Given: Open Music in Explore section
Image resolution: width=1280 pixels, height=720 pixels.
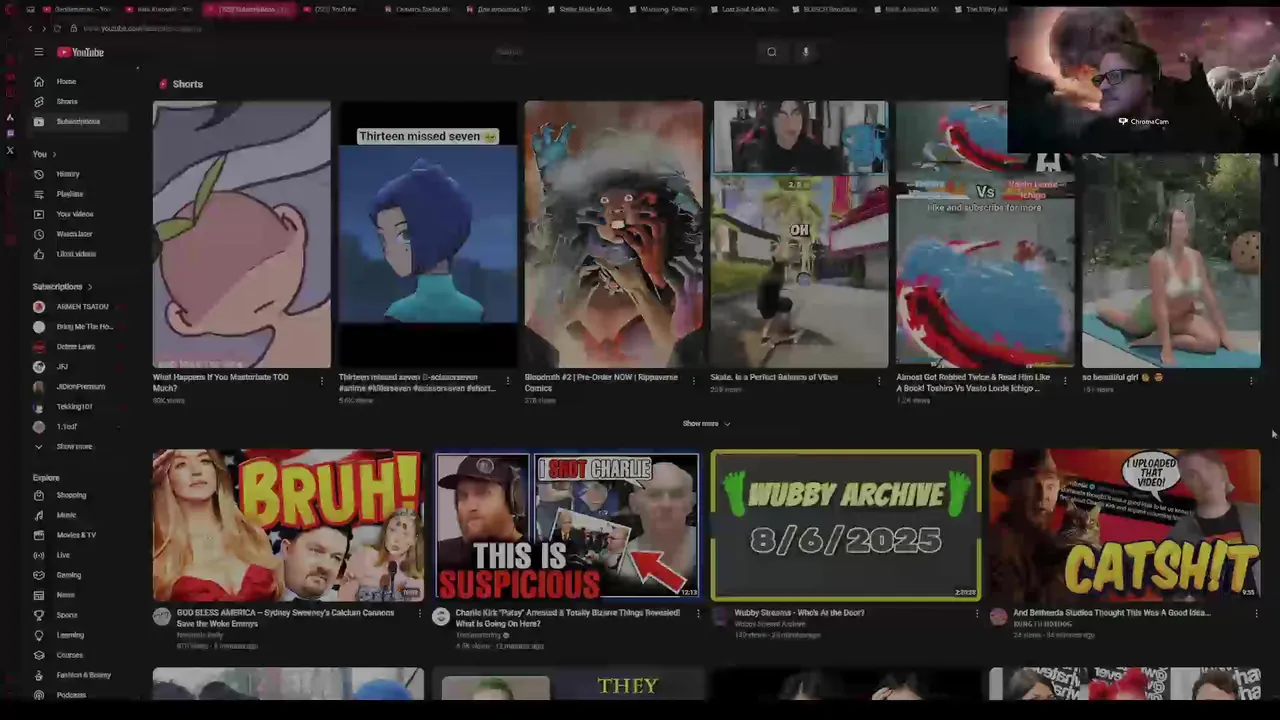Looking at the screenshot, I should (x=66, y=515).
